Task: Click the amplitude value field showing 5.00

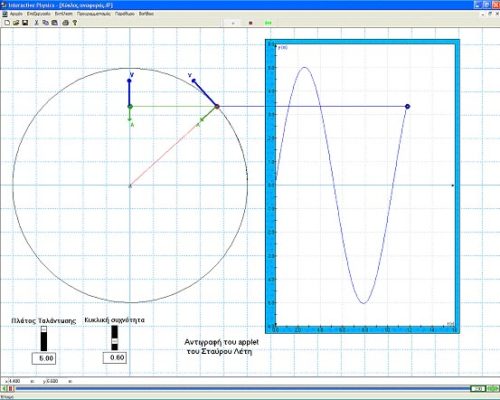Action: (x=44, y=358)
